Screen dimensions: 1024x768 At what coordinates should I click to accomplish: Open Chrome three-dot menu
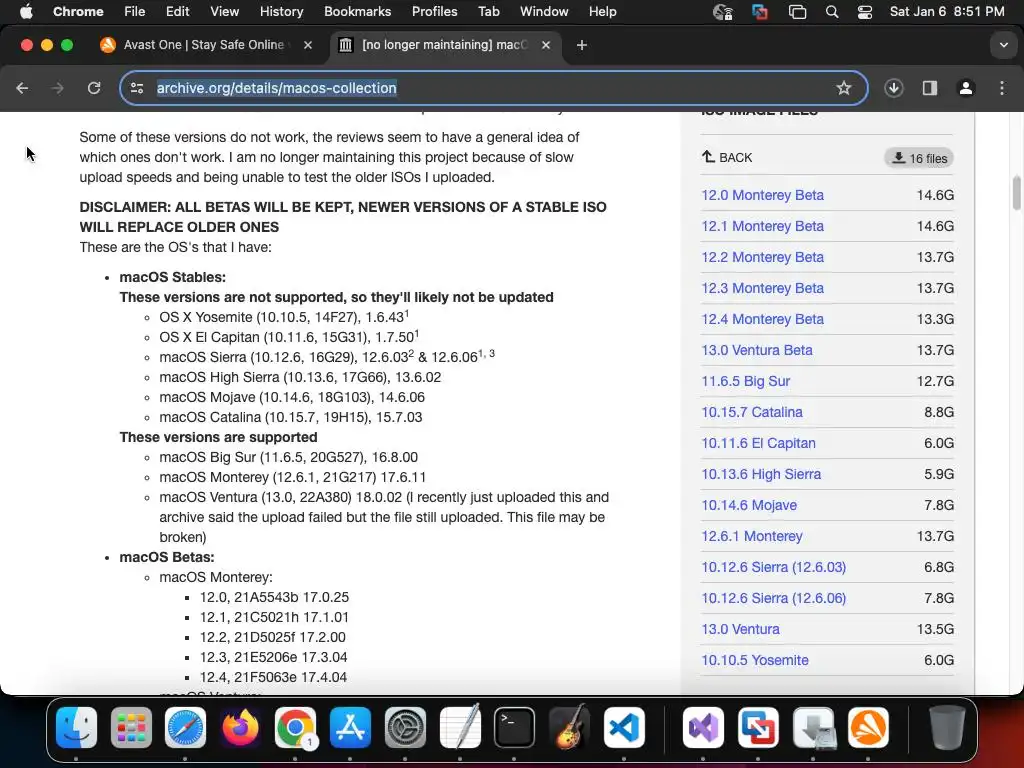(1002, 88)
